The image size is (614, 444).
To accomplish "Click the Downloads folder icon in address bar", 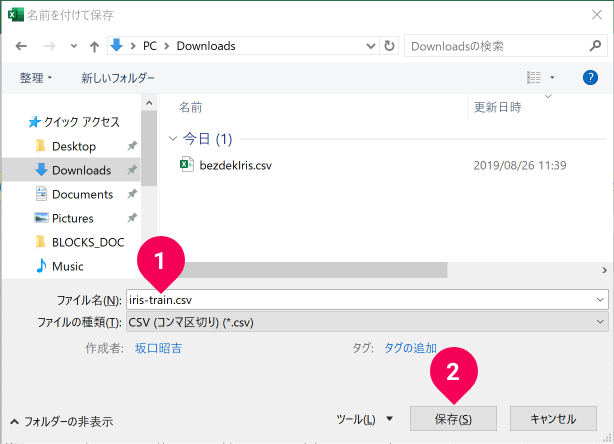I will [116, 45].
